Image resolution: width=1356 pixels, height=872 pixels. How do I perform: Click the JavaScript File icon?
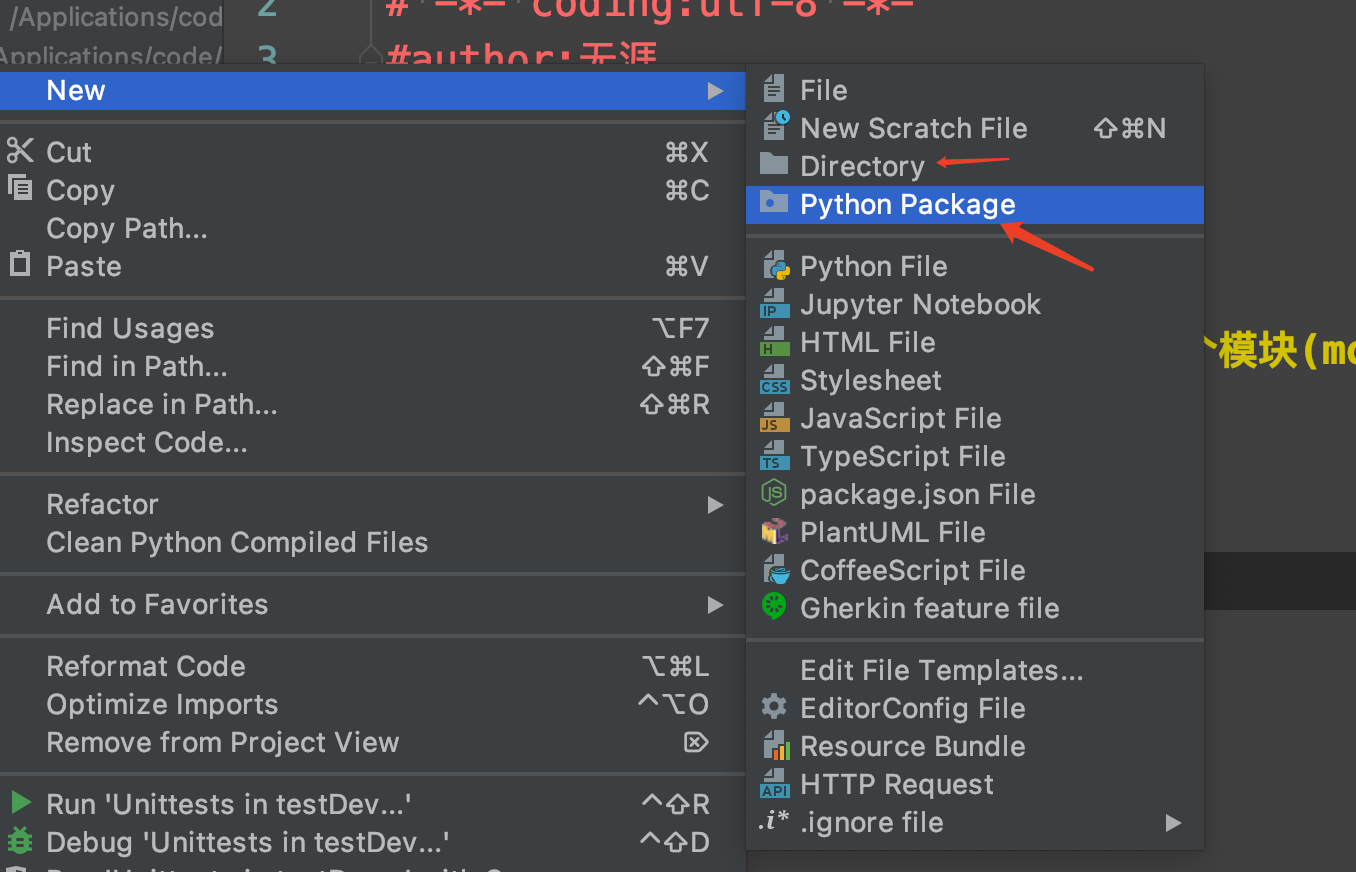tap(775, 419)
